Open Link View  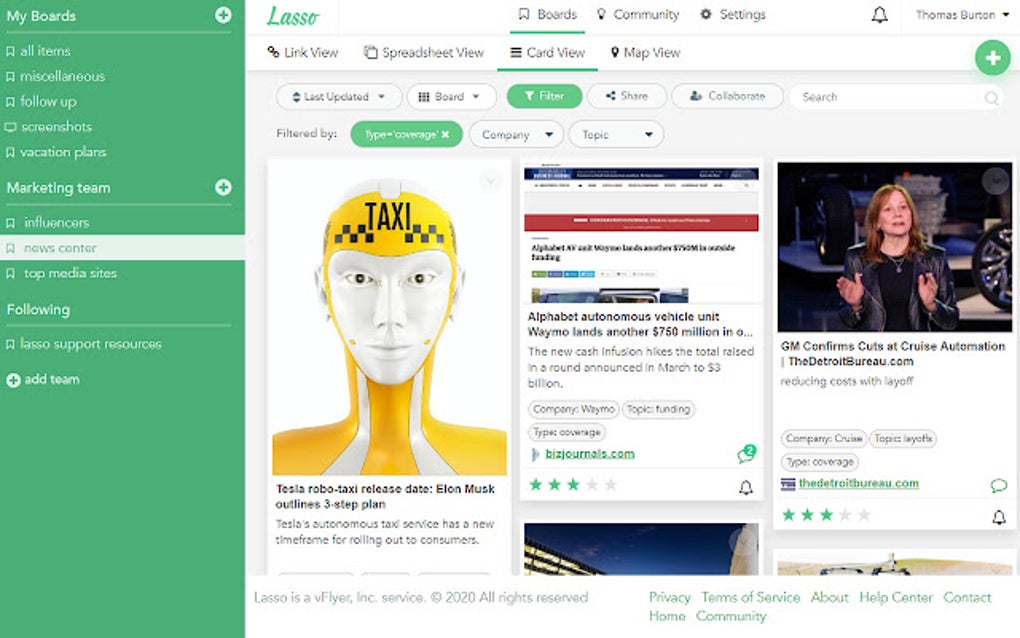(x=303, y=52)
